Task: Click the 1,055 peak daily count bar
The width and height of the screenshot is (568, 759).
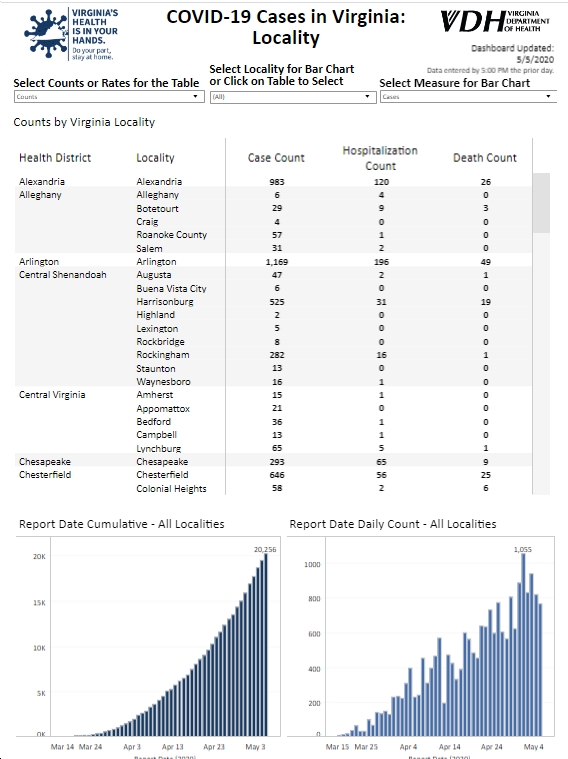Action: [x=523, y=645]
